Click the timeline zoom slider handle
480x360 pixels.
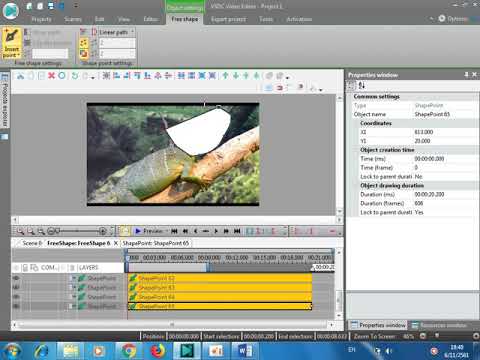tap(58, 231)
